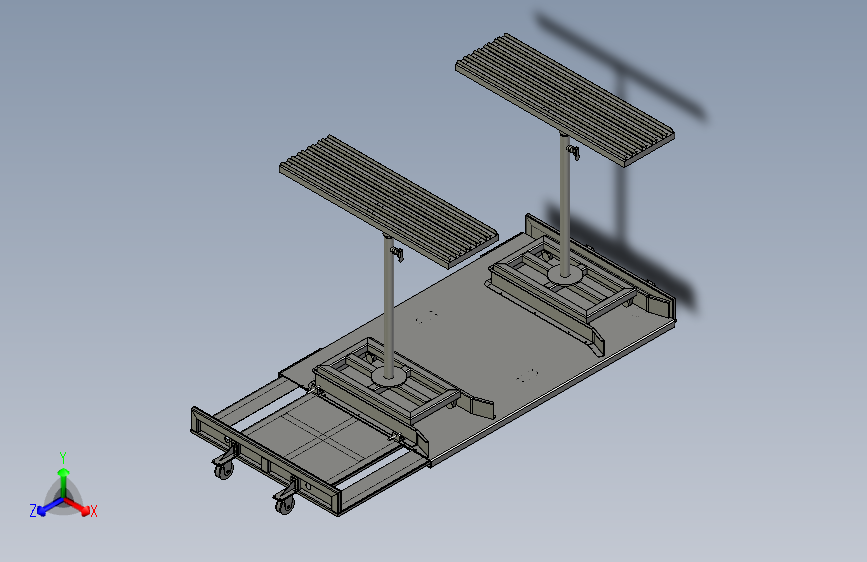Click the green Y axis of the triad

pyautogui.click(x=64, y=483)
